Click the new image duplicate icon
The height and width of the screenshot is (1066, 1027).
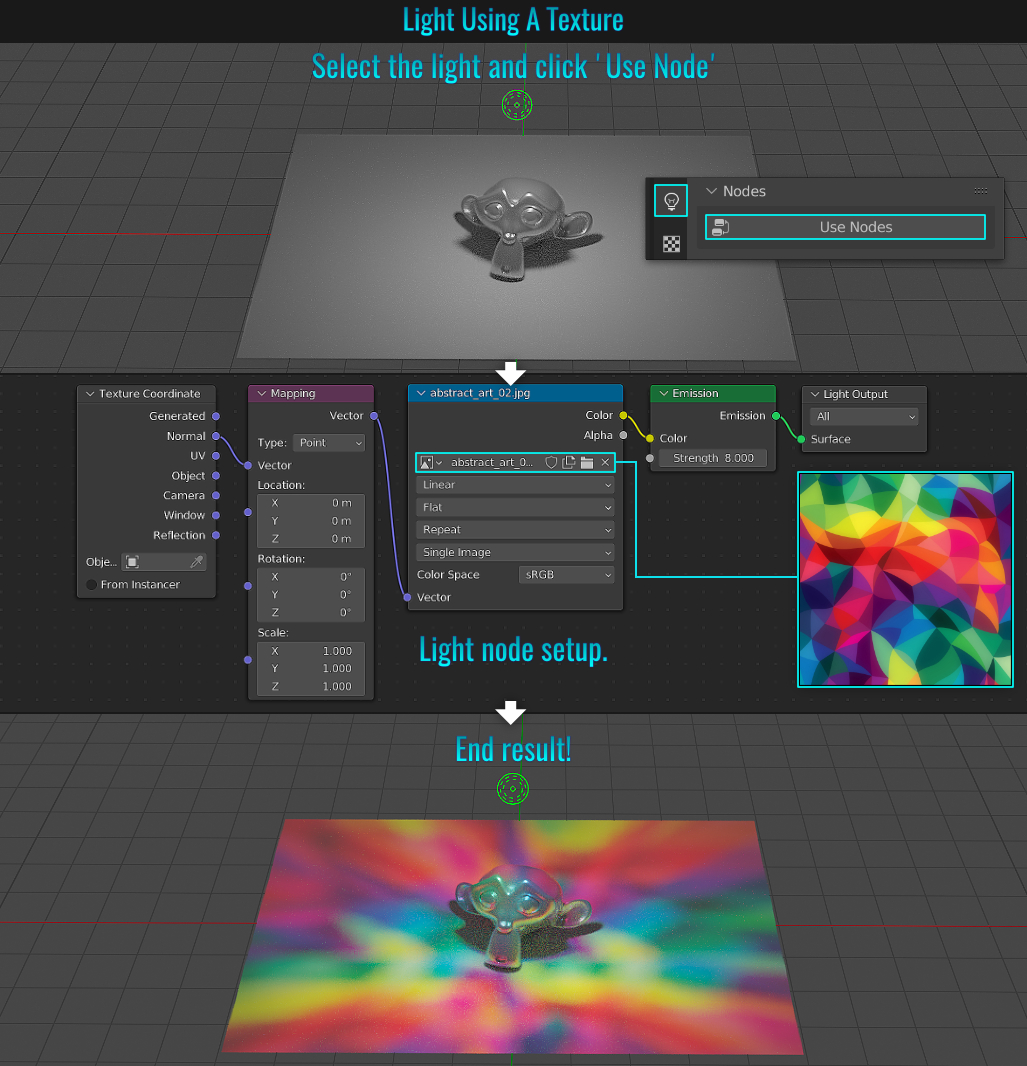click(569, 462)
